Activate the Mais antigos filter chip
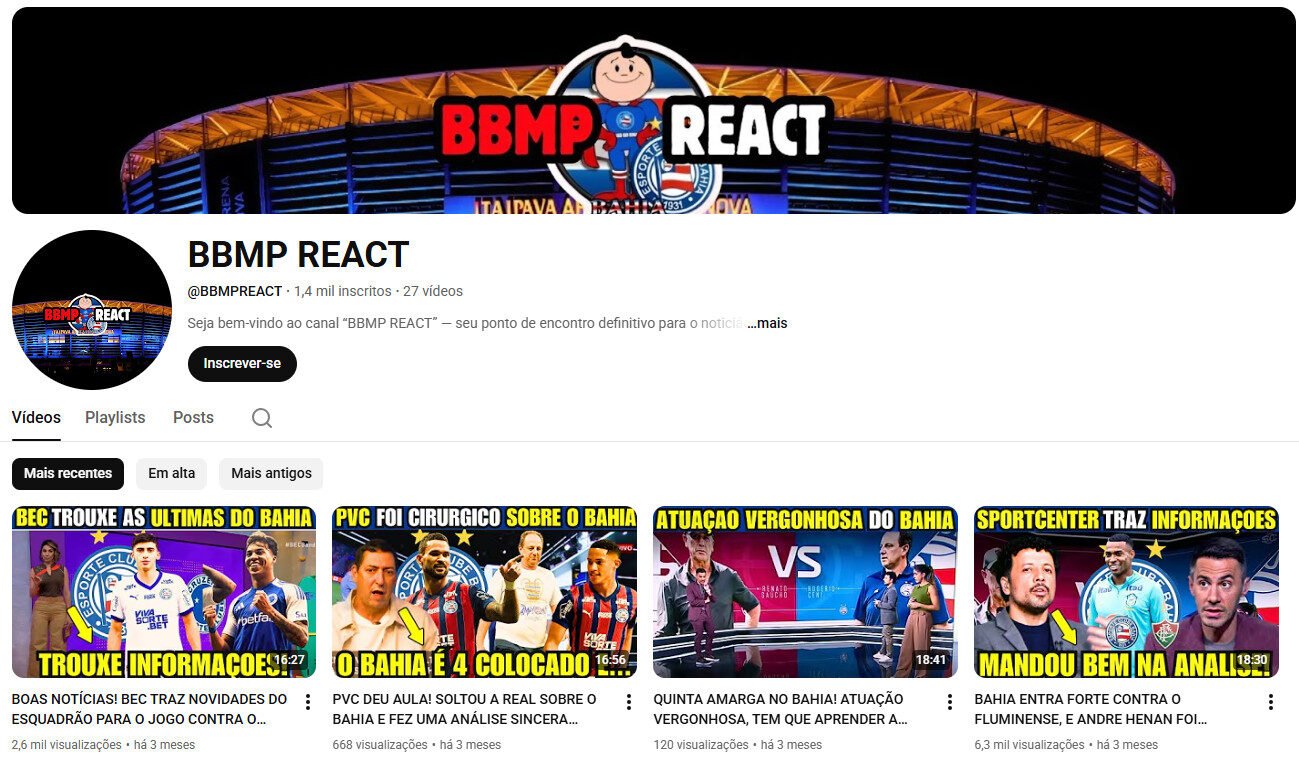Viewport: 1299px width, 762px height. (x=270, y=473)
